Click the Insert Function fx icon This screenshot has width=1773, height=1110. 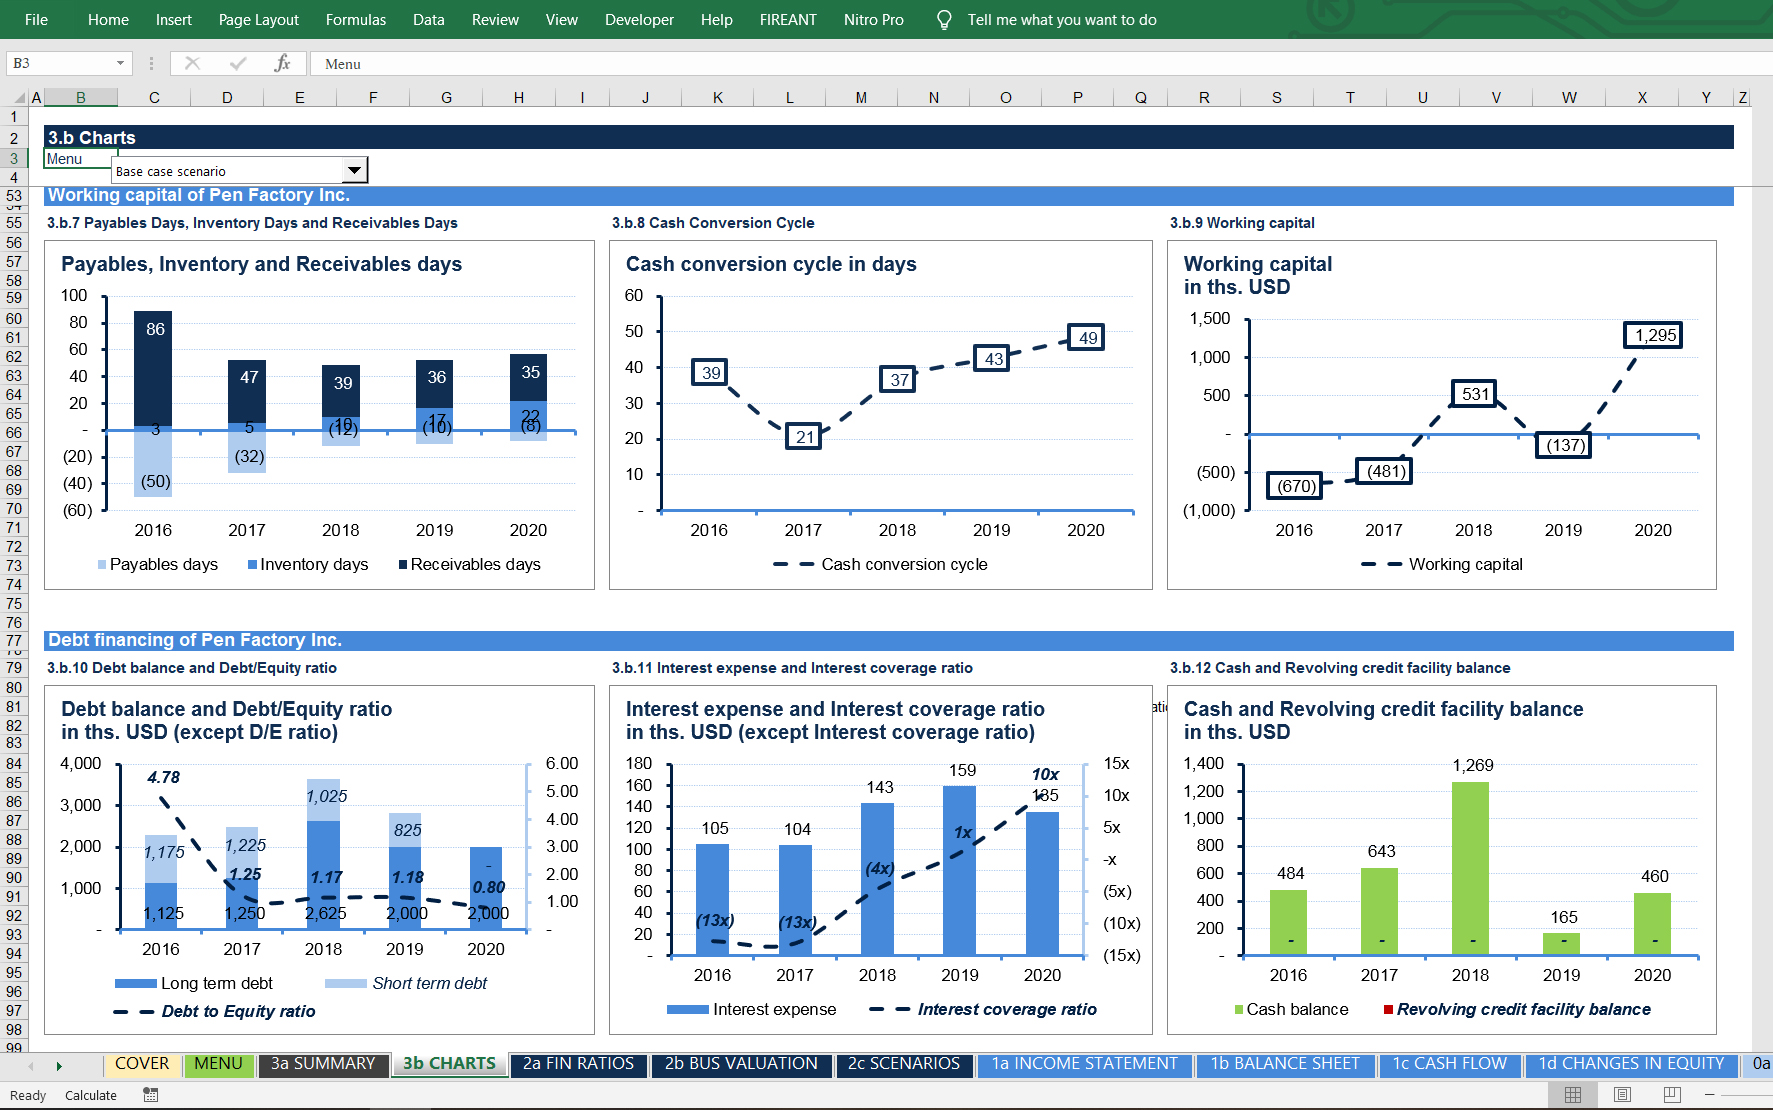(x=282, y=64)
